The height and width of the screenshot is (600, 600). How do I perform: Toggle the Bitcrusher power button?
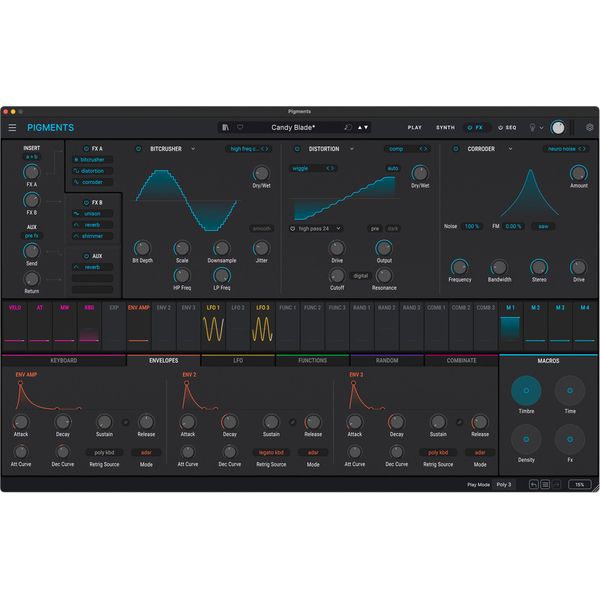pyautogui.click(x=138, y=149)
